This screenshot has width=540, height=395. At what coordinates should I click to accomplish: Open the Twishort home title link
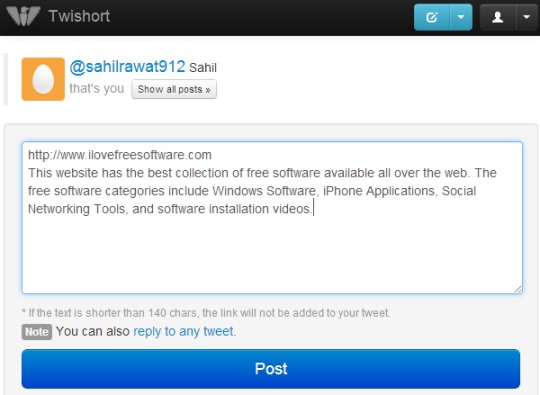(79, 16)
